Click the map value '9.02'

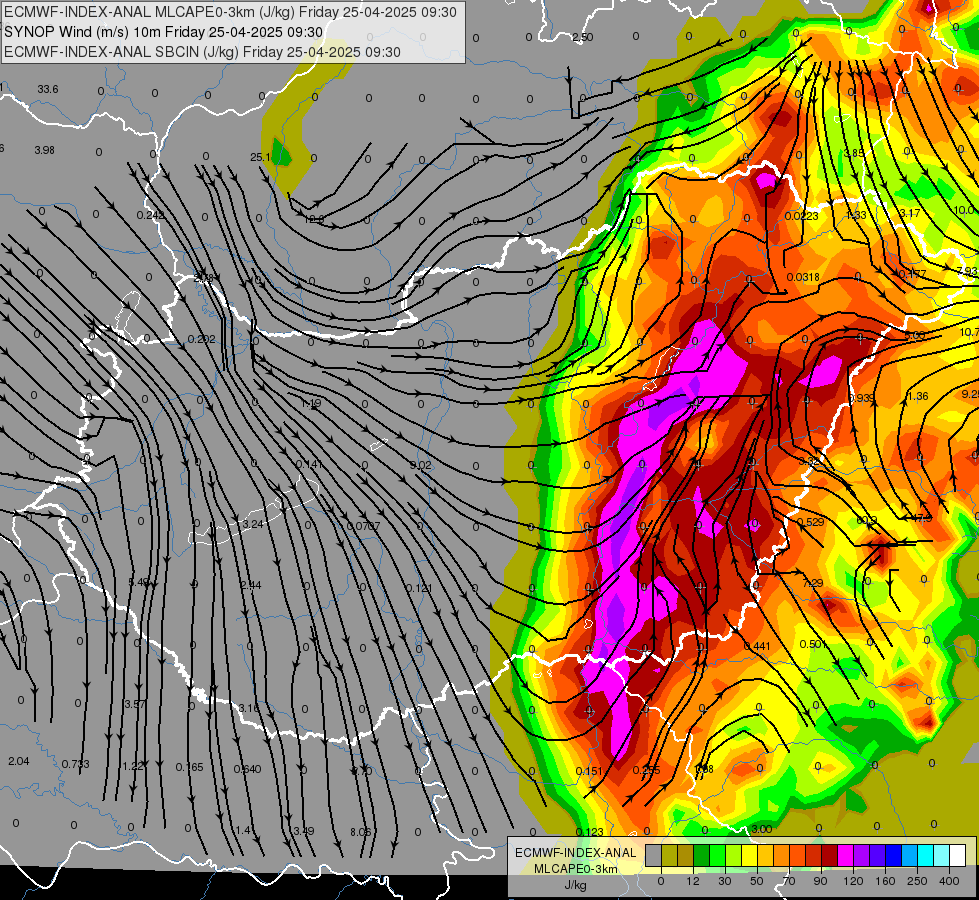[x=420, y=465]
